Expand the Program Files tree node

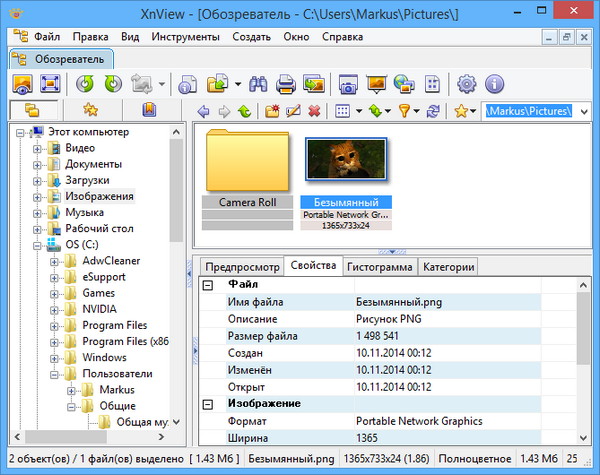(x=55, y=325)
